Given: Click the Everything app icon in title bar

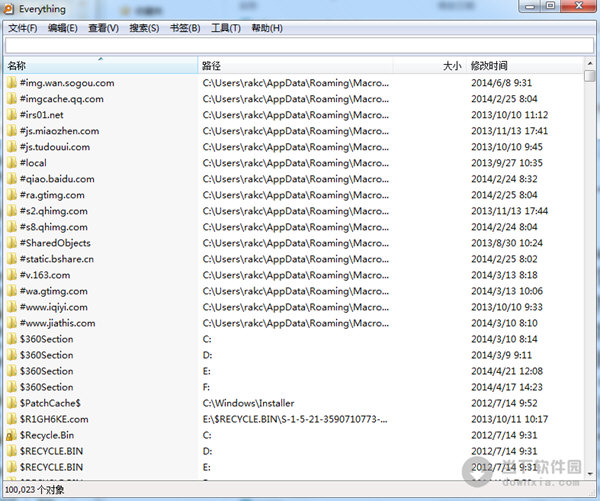Looking at the screenshot, I should pos(9,9).
